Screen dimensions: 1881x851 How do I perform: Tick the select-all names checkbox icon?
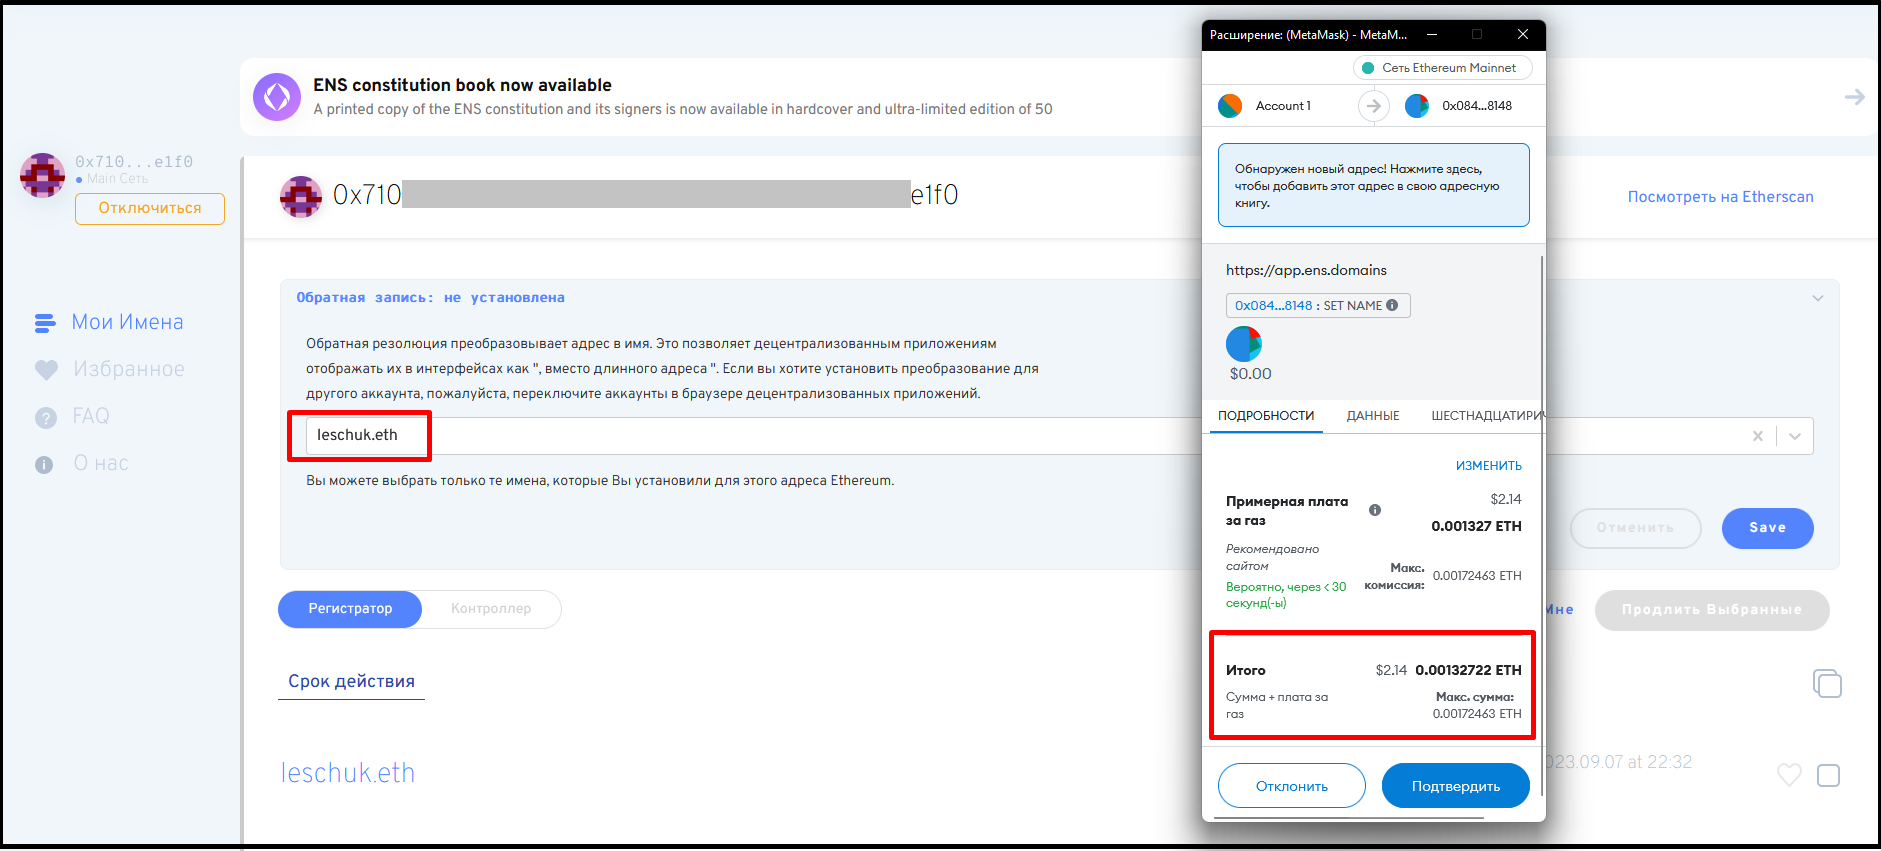[1827, 683]
